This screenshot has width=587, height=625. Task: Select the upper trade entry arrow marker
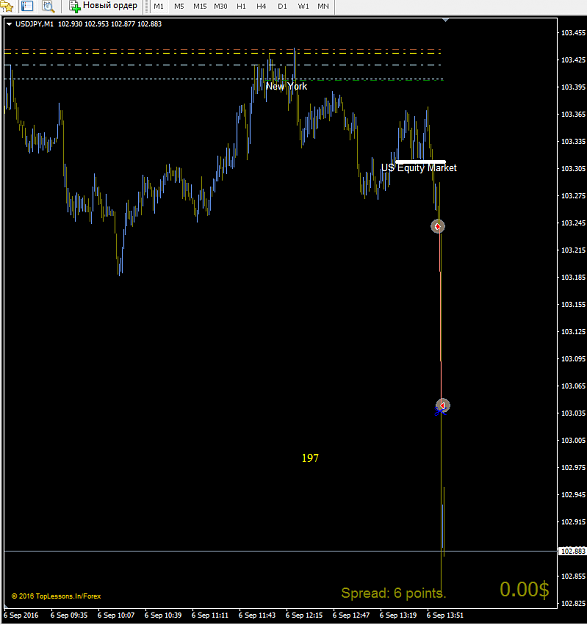point(438,226)
